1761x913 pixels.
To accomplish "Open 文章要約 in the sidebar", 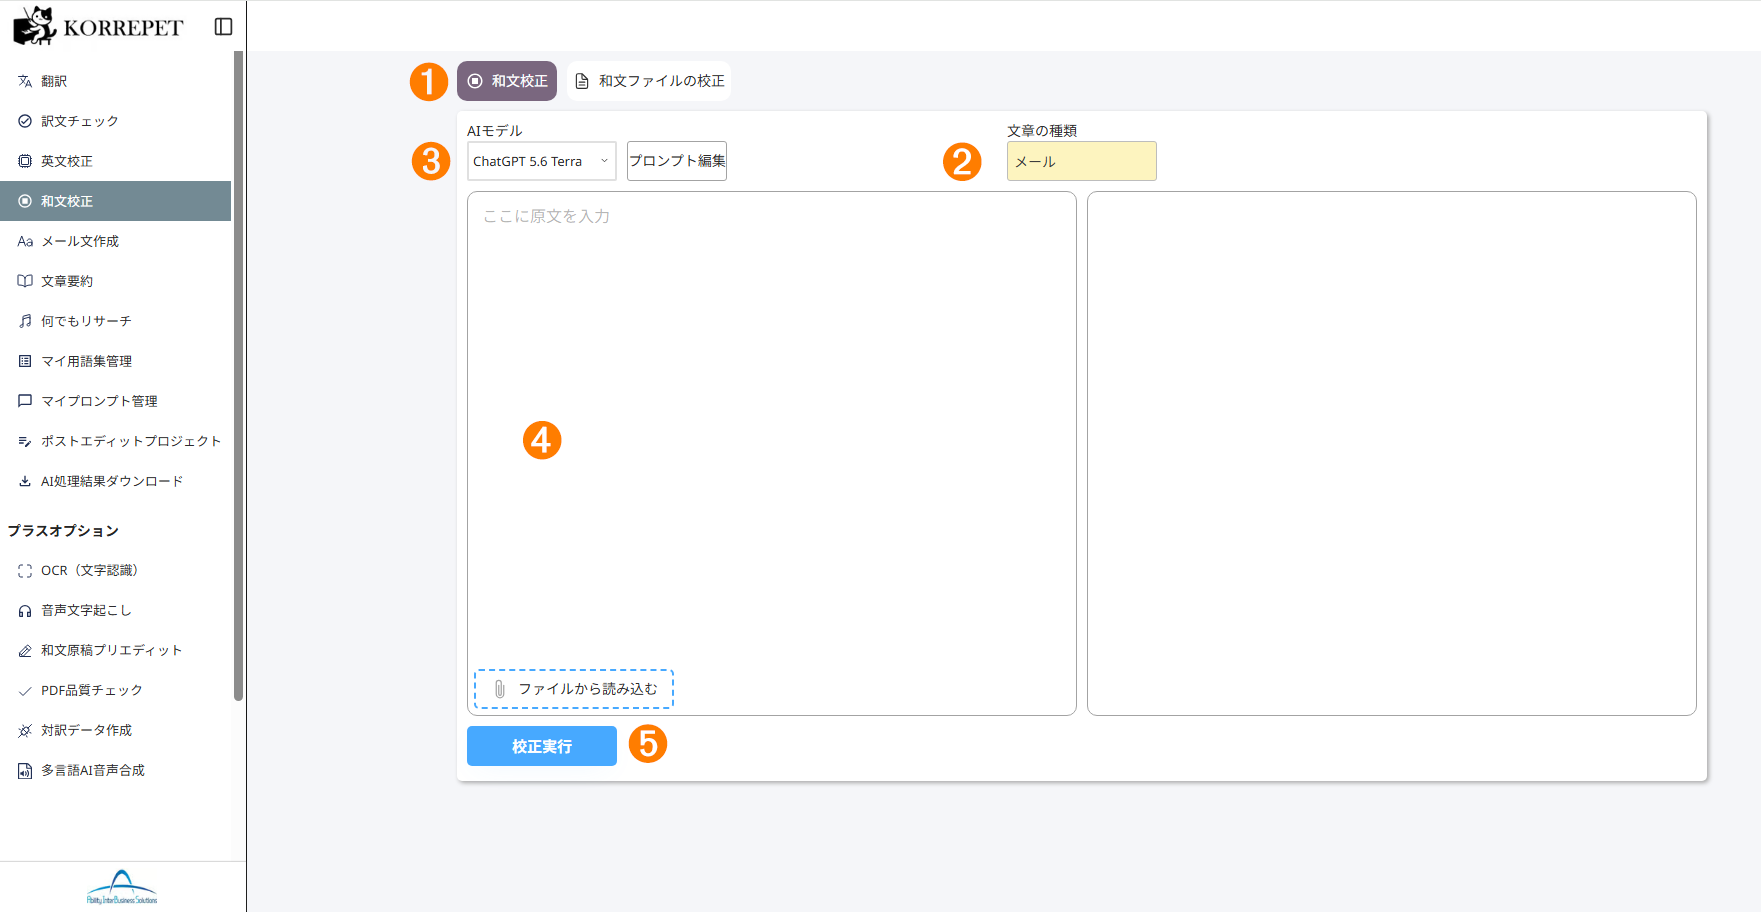I will point(115,281).
